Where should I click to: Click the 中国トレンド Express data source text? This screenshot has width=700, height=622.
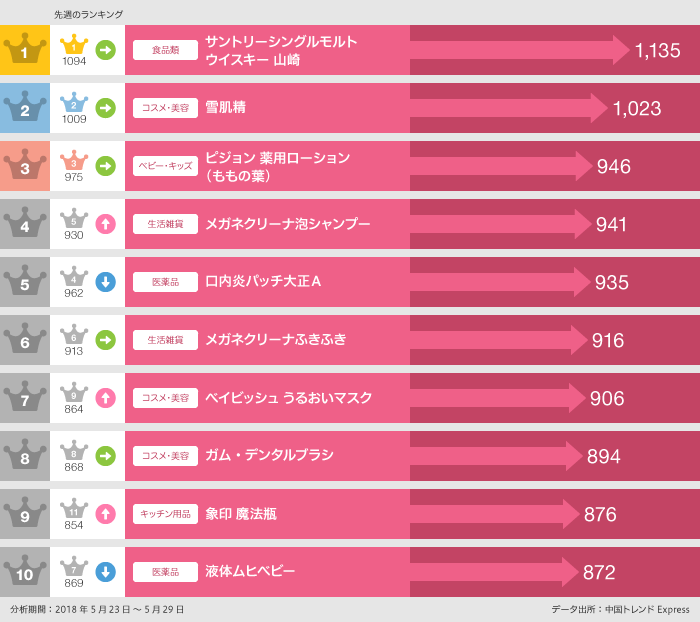(x=620, y=609)
